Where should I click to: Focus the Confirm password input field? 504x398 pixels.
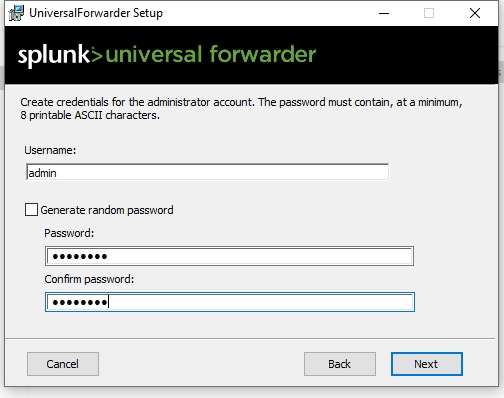coord(230,302)
